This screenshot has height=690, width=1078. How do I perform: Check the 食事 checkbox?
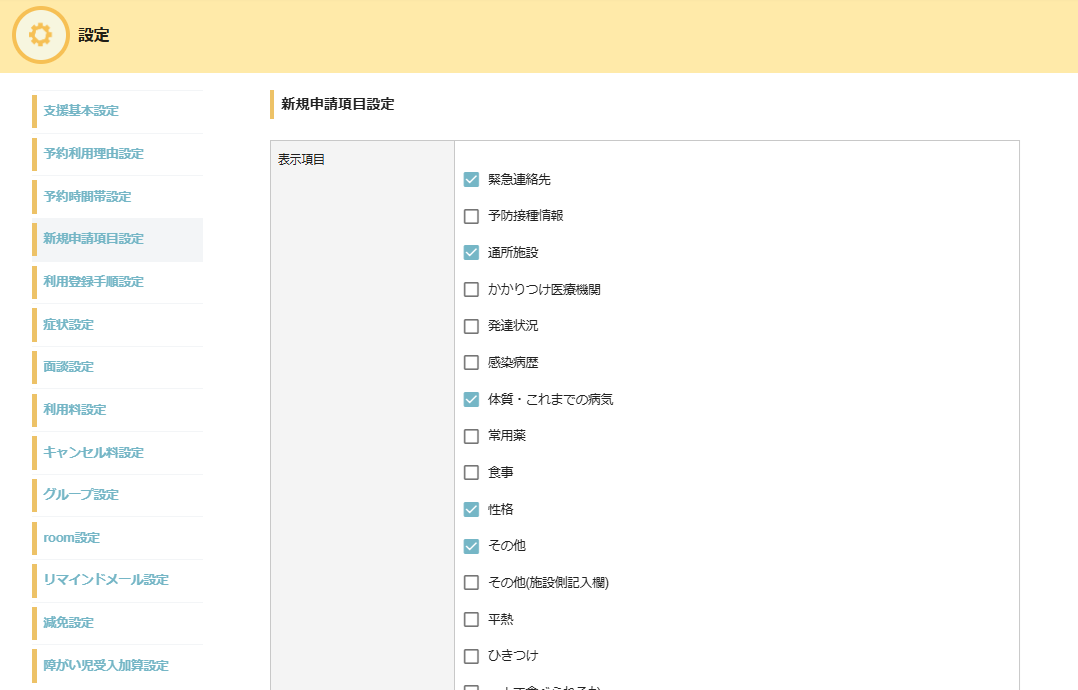click(471, 473)
